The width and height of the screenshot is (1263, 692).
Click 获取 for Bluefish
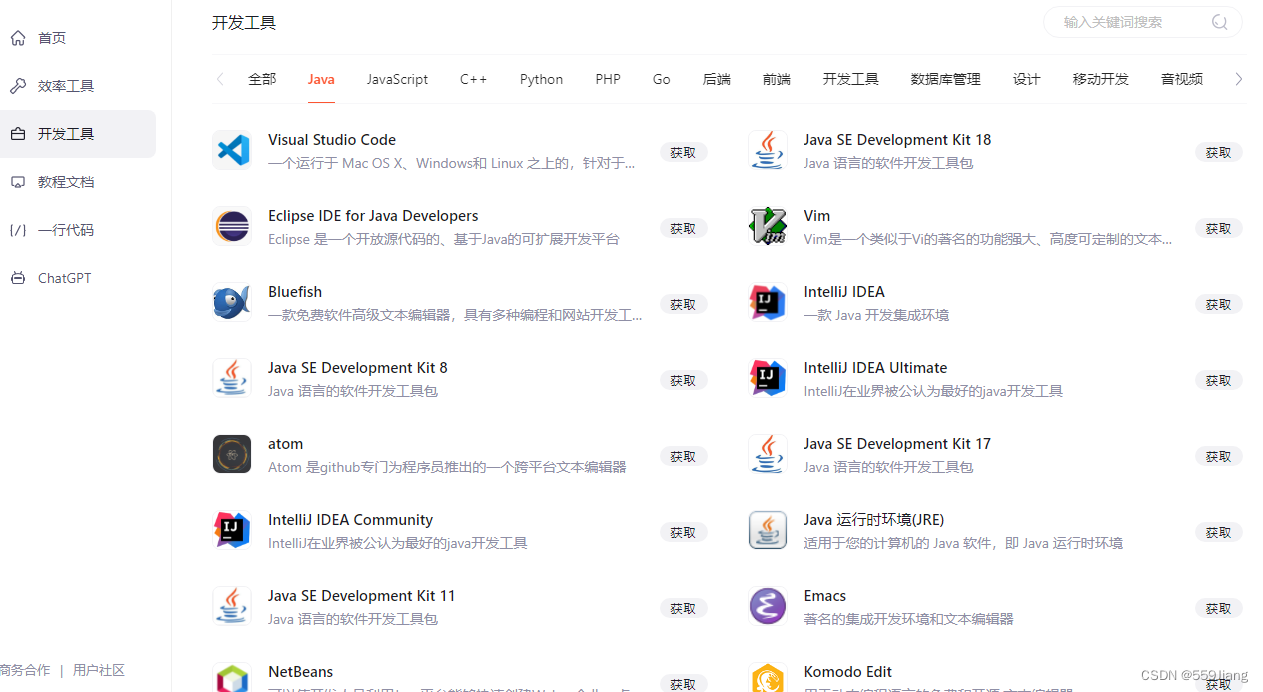683,304
